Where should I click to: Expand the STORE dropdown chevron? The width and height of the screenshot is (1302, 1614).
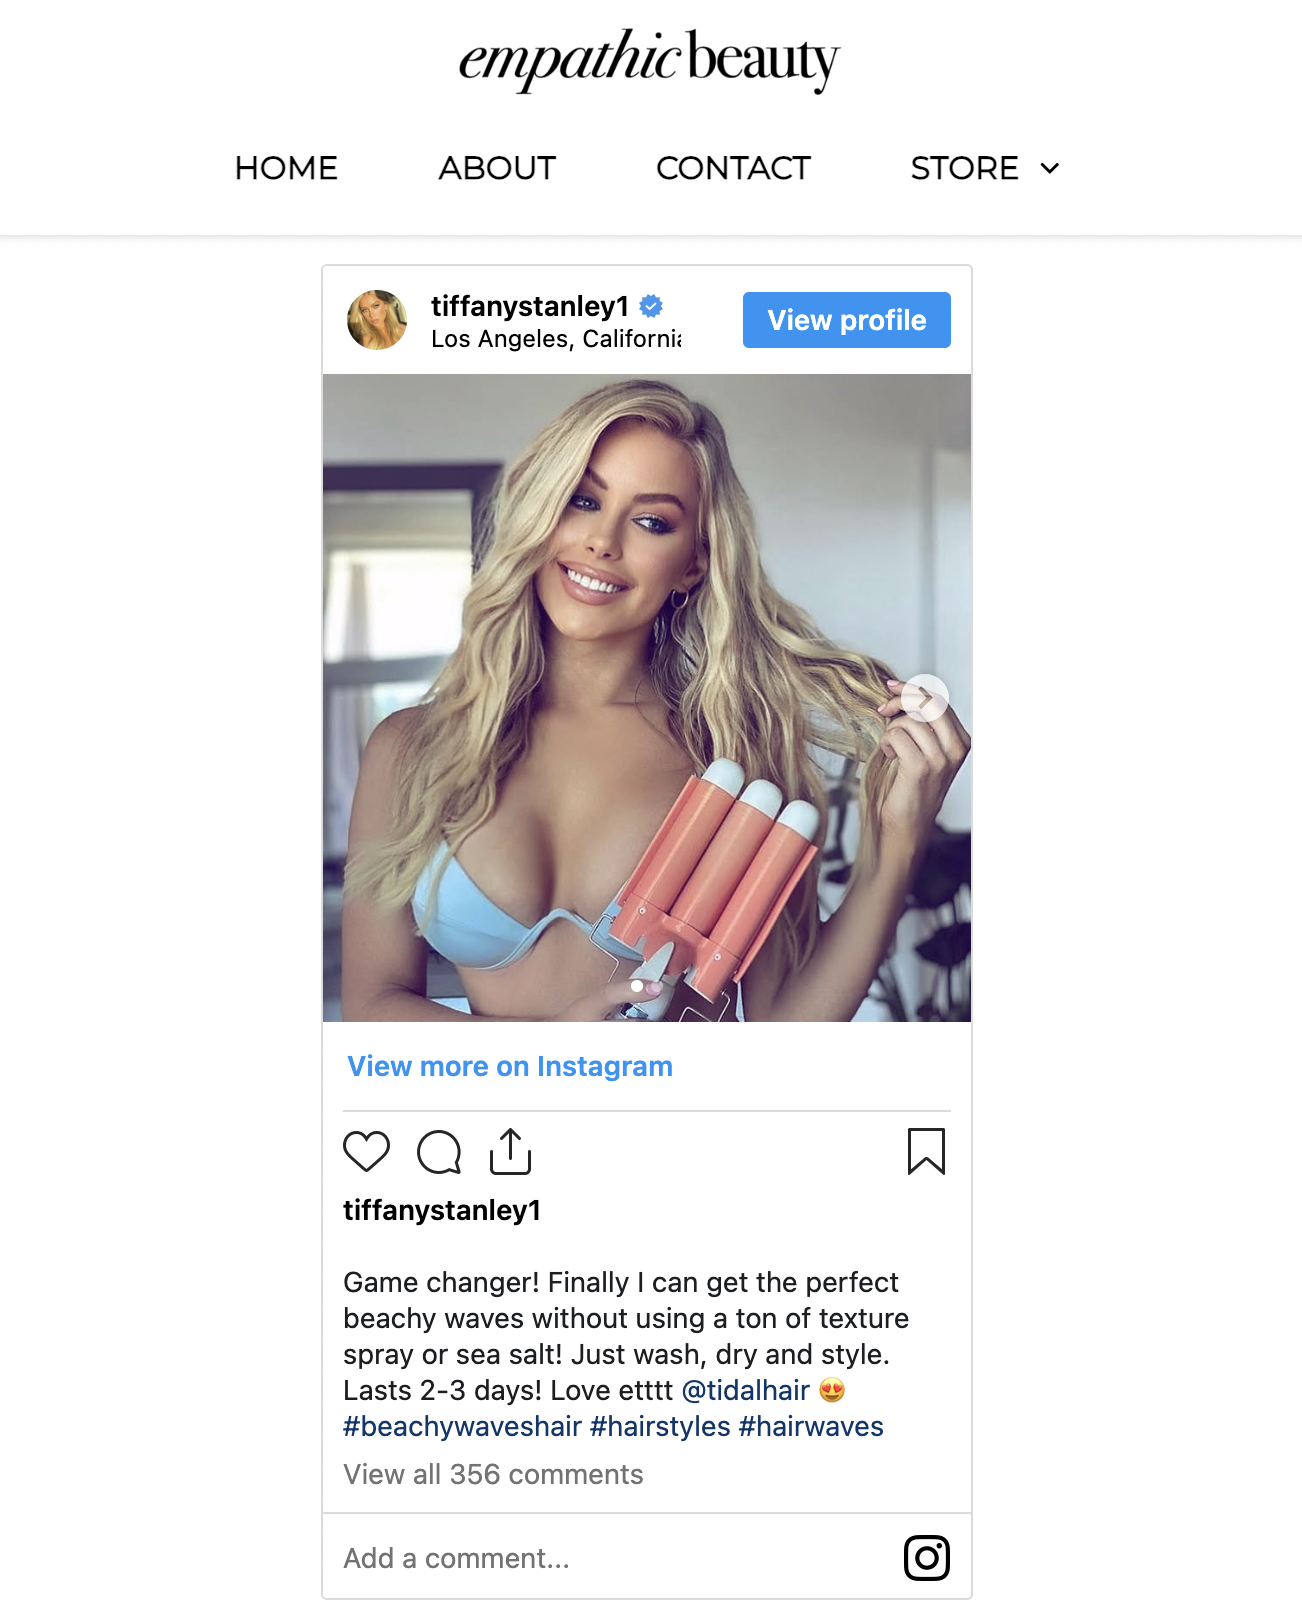pos(1049,168)
